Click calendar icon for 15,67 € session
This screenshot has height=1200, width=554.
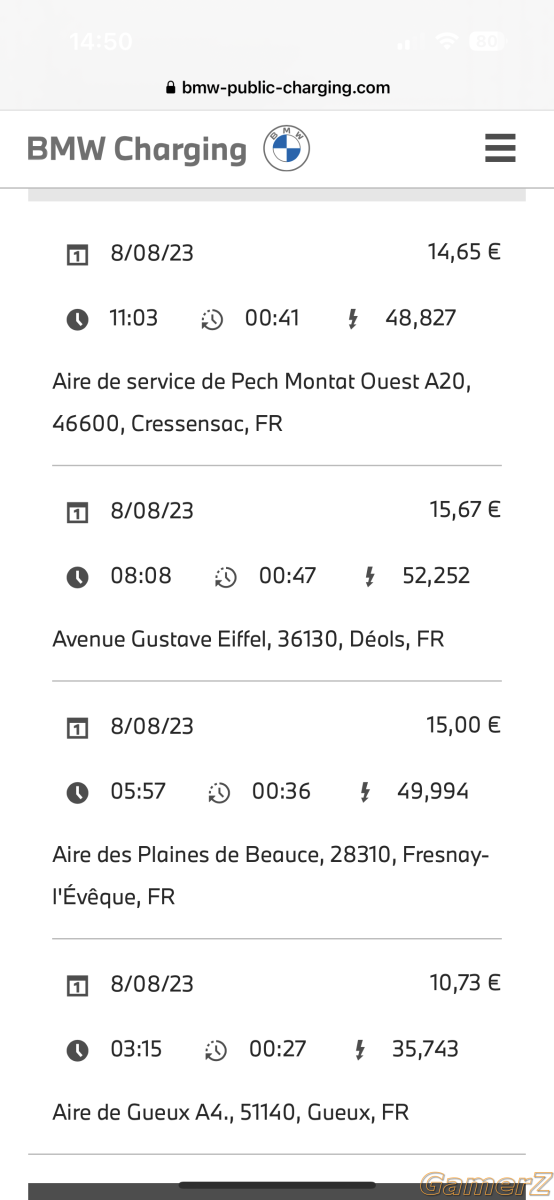click(x=77, y=512)
